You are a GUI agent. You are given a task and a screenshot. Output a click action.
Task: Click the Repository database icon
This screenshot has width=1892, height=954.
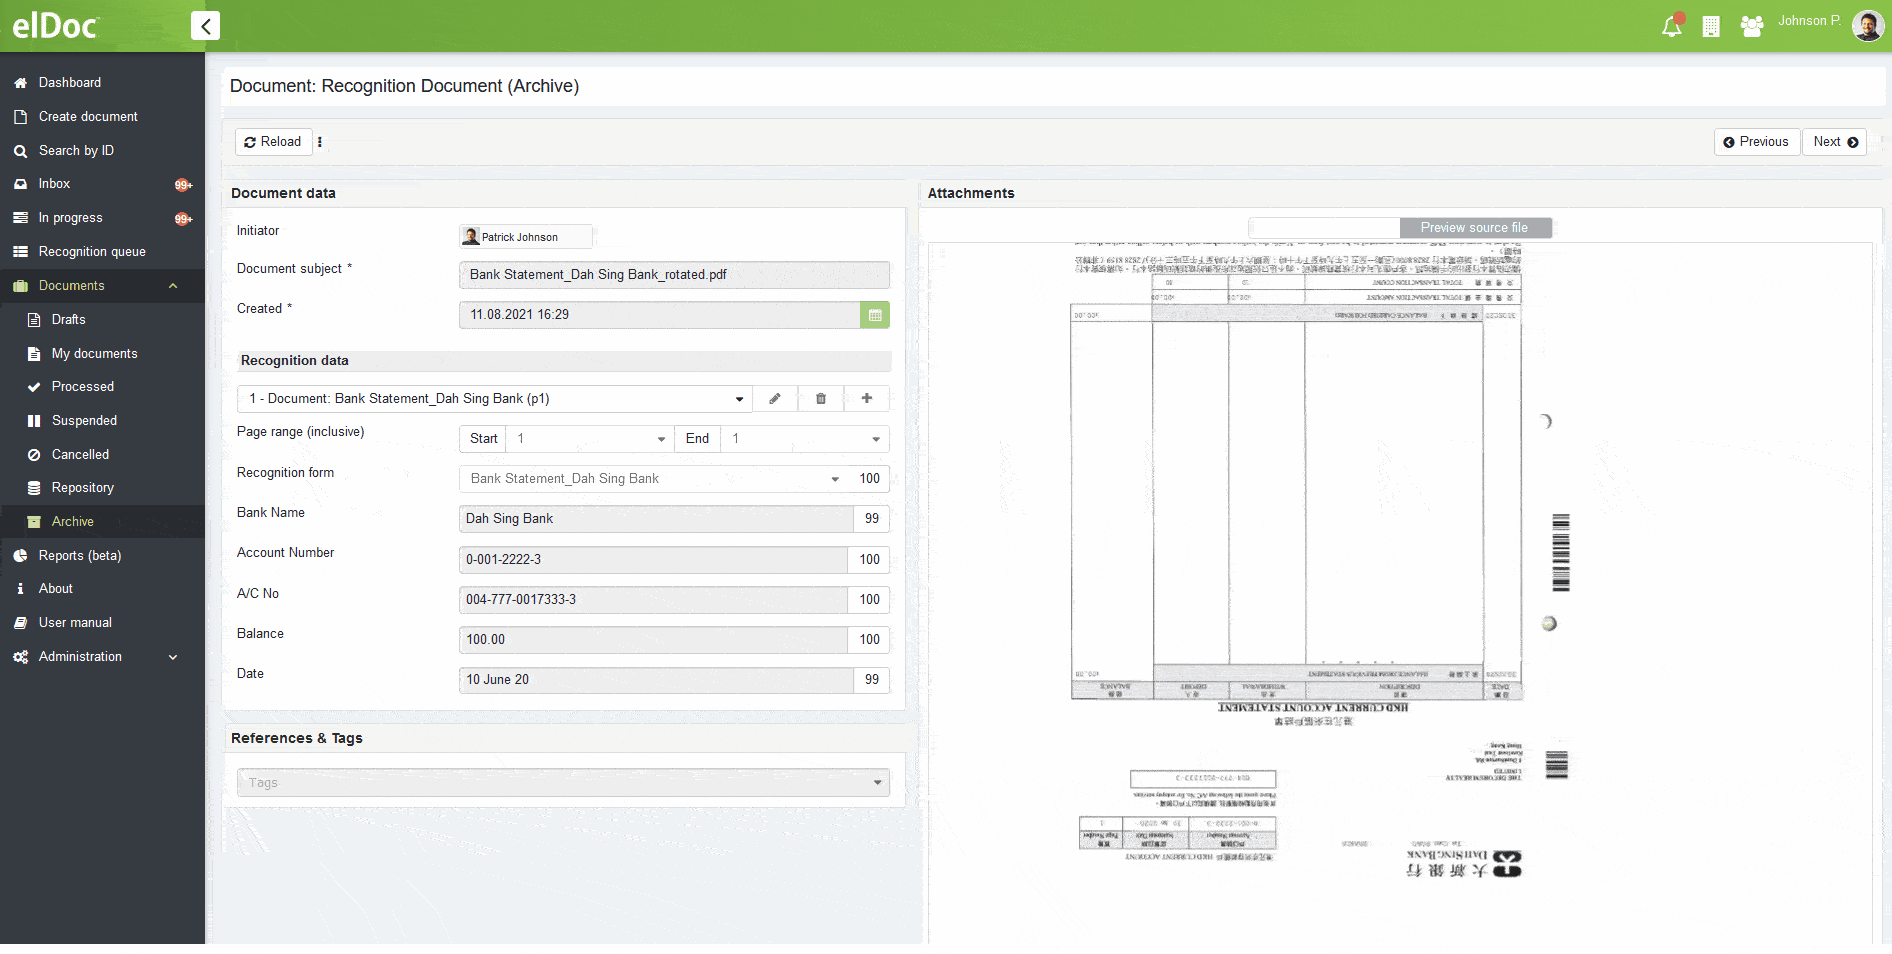coord(34,488)
